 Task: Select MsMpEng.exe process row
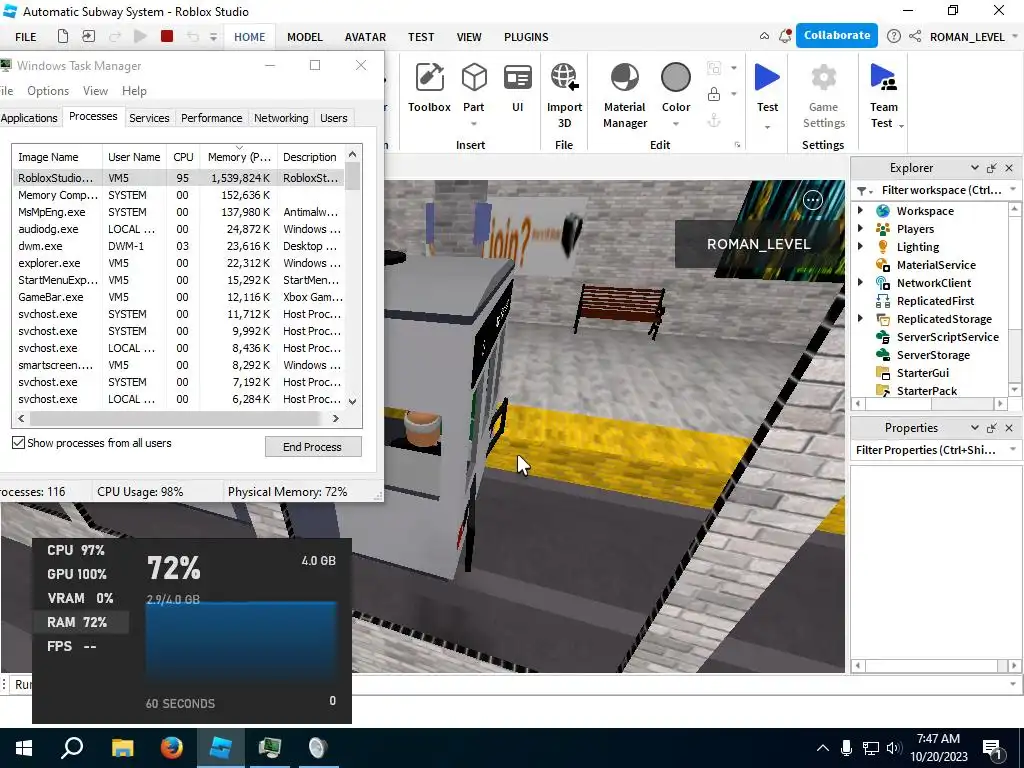tap(178, 212)
